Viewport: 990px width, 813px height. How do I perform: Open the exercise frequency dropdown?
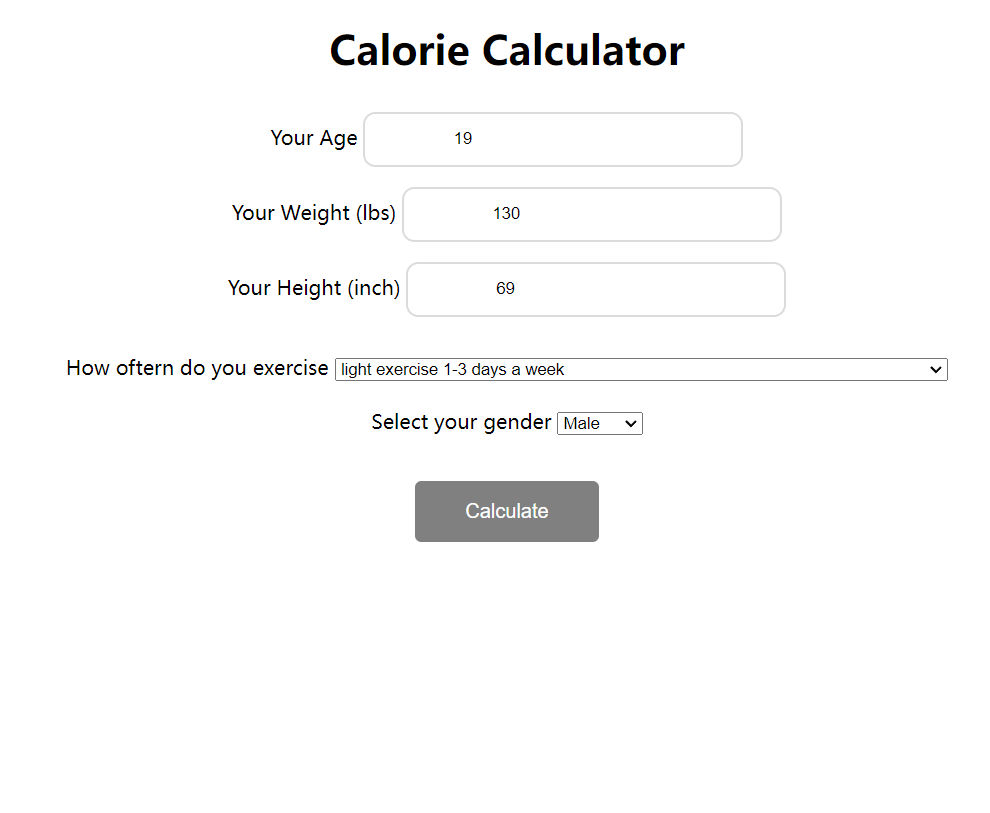[640, 369]
